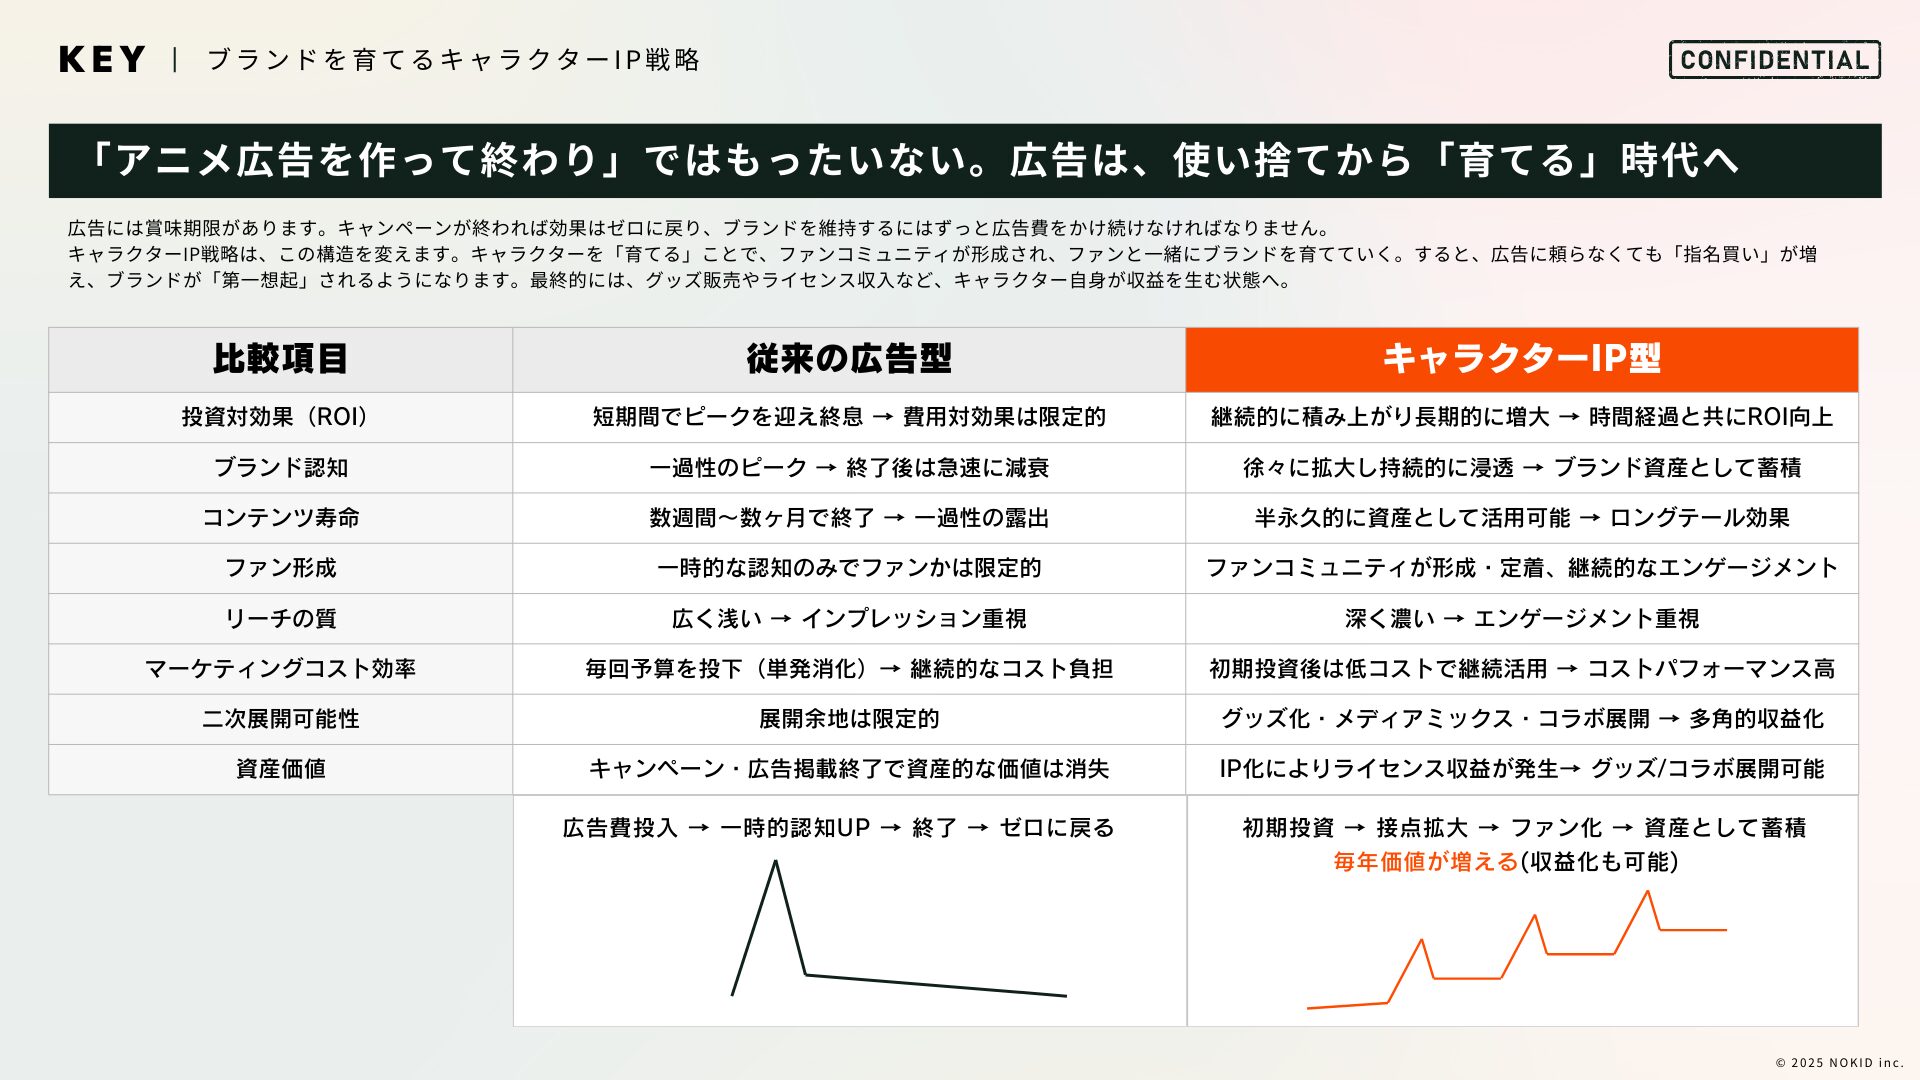The width and height of the screenshot is (1920, 1080).
Task: Click the マーケティングコスト効率 row label
Action: tap(280, 669)
